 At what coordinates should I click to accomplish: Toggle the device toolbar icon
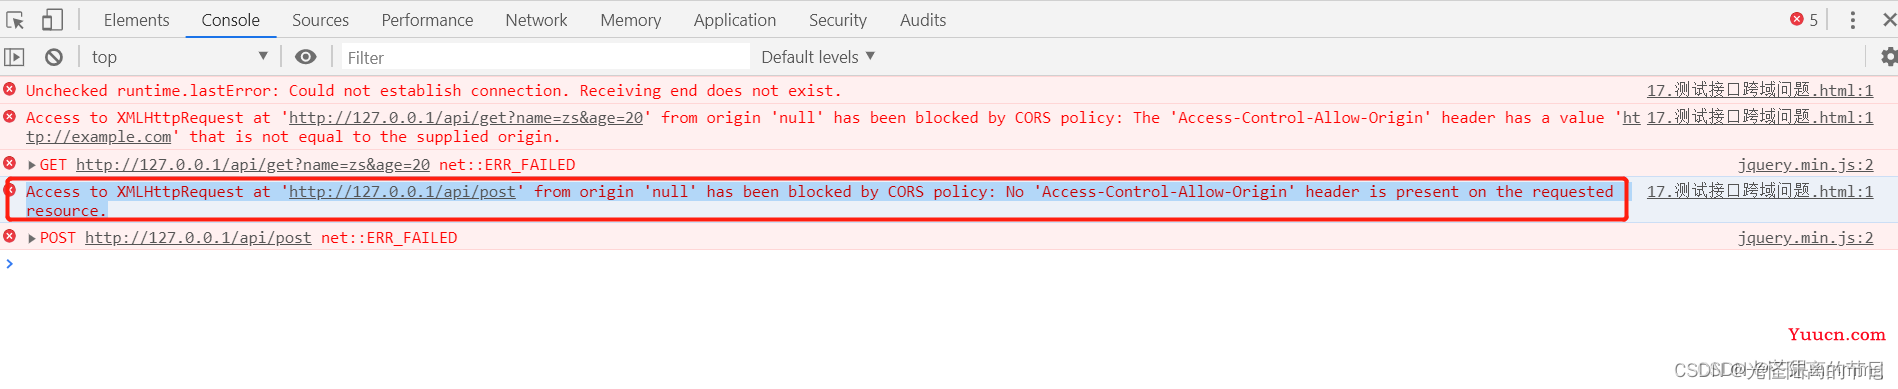click(52, 20)
